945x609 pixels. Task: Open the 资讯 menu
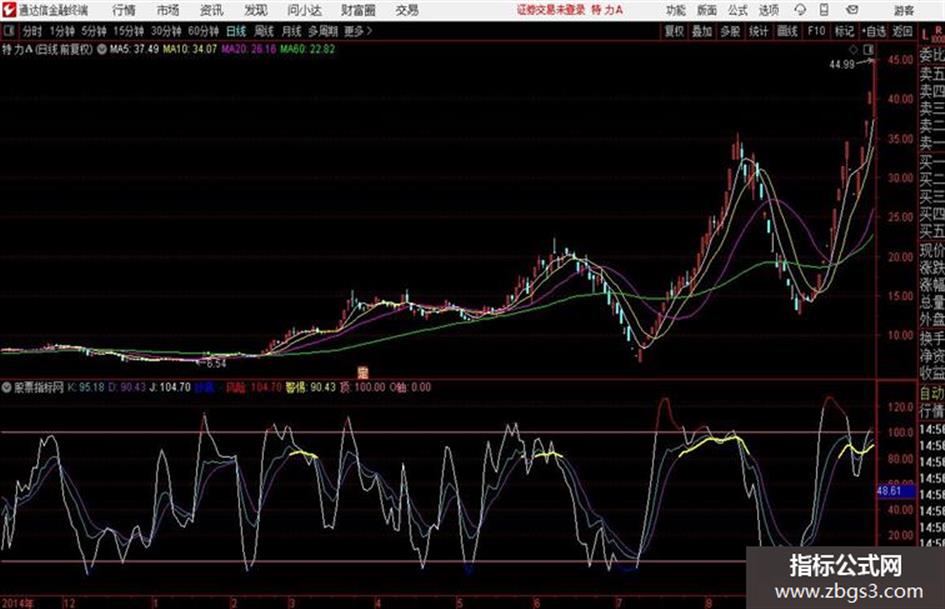[x=212, y=10]
